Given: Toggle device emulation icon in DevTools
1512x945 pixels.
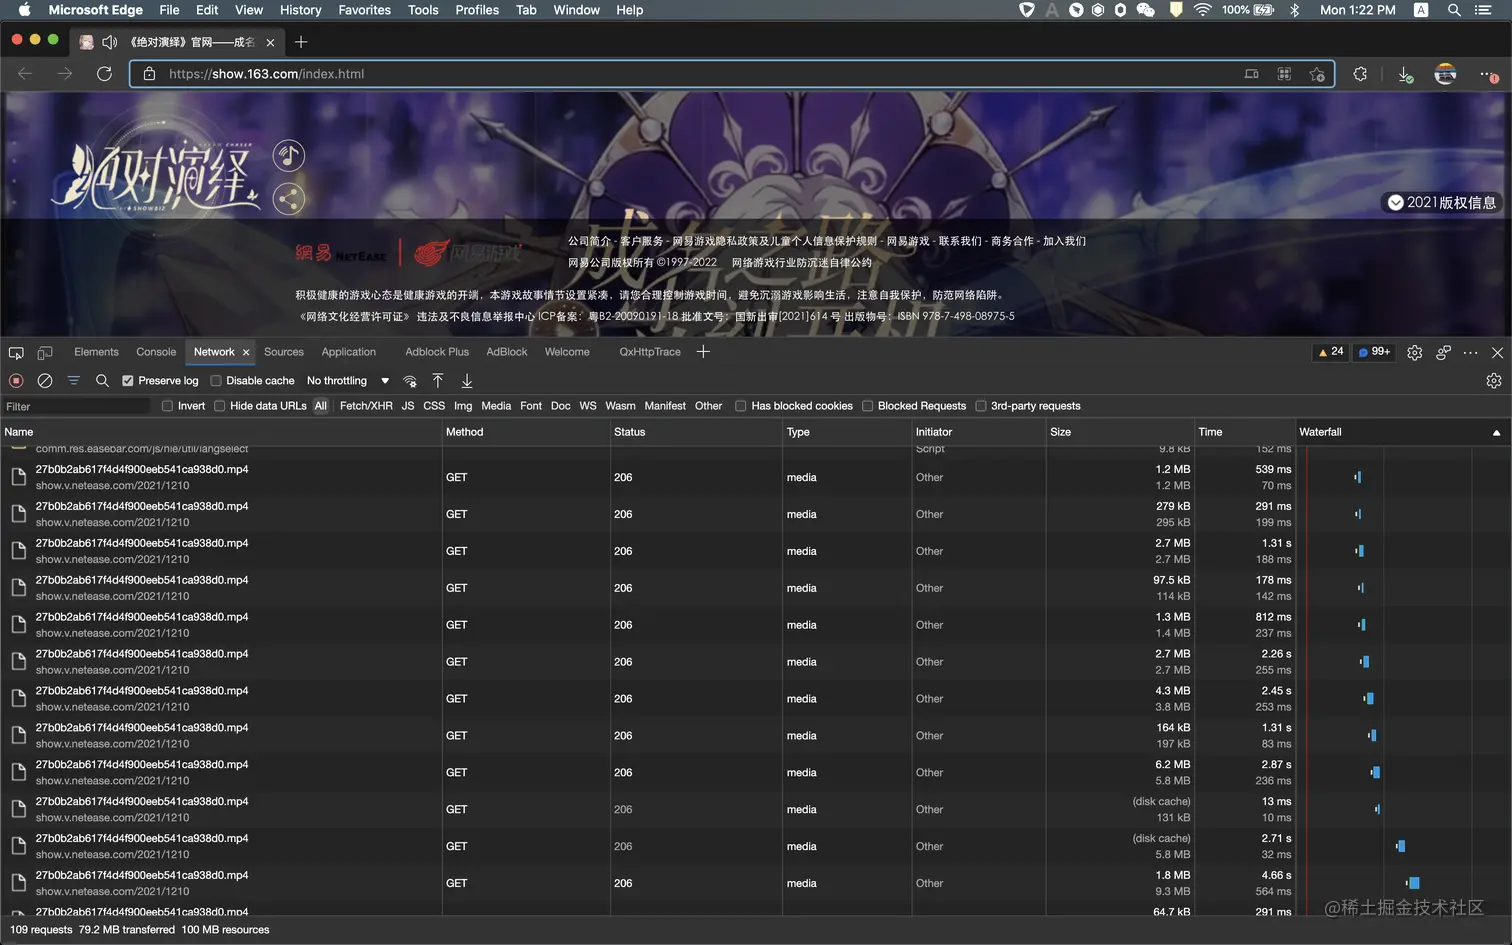Looking at the screenshot, I should click(x=45, y=352).
